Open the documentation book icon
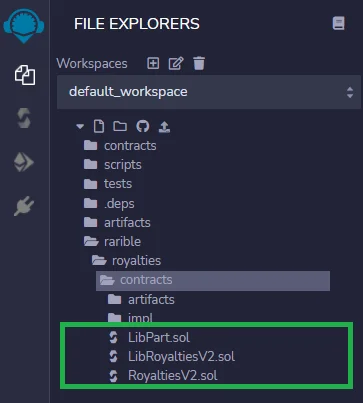The width and height of the screenshot is (363, 403). point(339,24)
